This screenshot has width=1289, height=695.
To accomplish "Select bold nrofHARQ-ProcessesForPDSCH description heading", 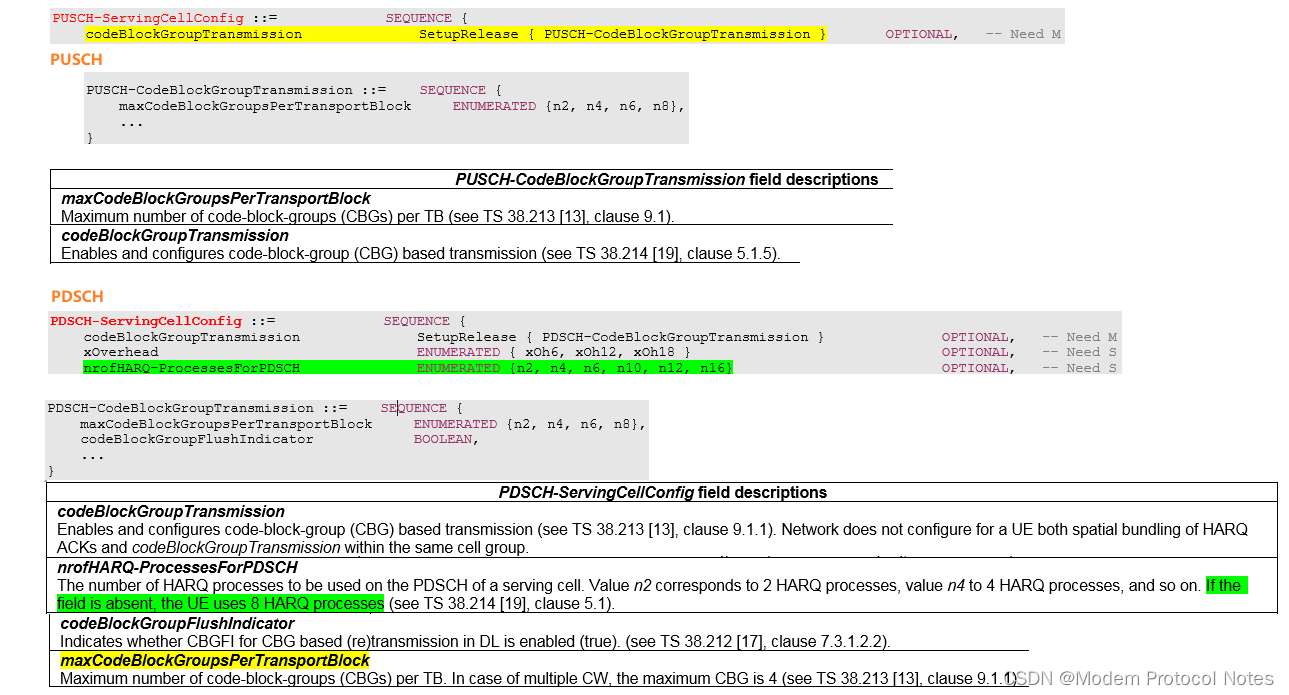I will point(177,568).
